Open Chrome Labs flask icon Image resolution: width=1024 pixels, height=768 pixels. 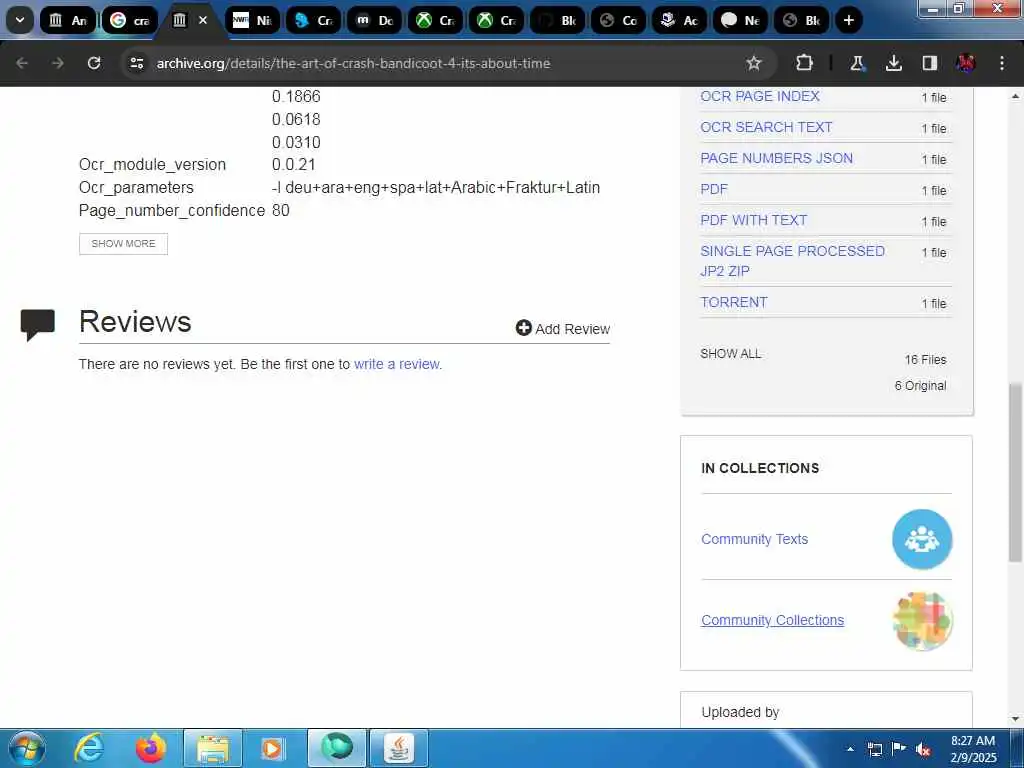(x=857, y=63)
